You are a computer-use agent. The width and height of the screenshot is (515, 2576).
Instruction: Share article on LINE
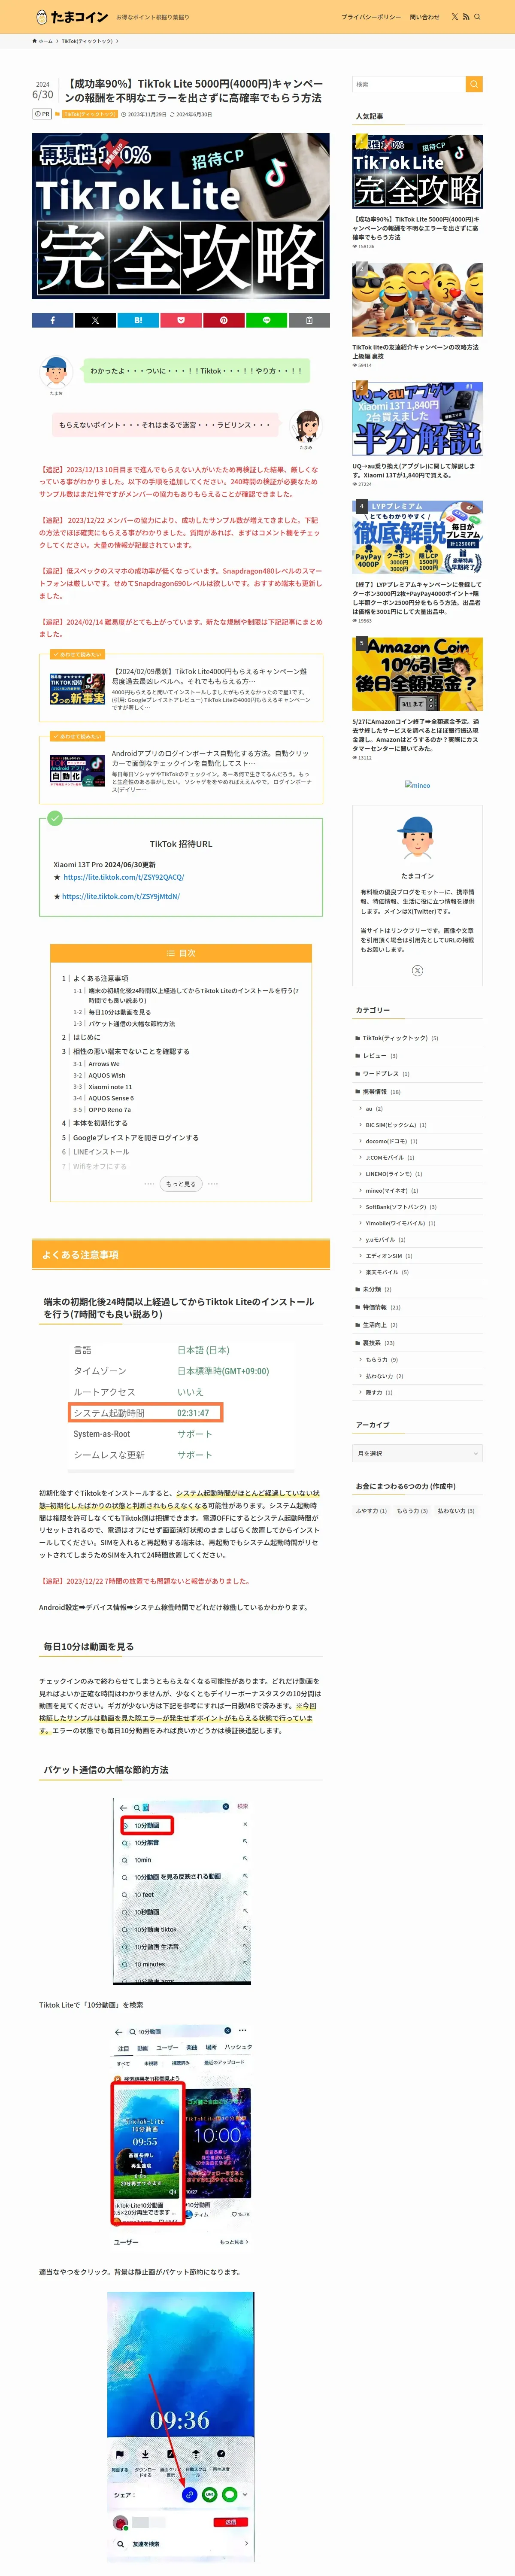click(266, 320)
